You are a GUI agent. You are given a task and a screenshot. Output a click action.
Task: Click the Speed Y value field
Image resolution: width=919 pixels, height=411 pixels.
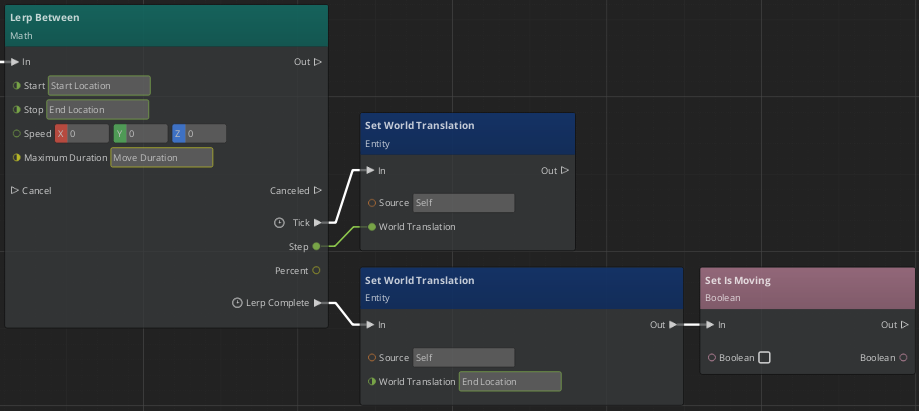146,133
